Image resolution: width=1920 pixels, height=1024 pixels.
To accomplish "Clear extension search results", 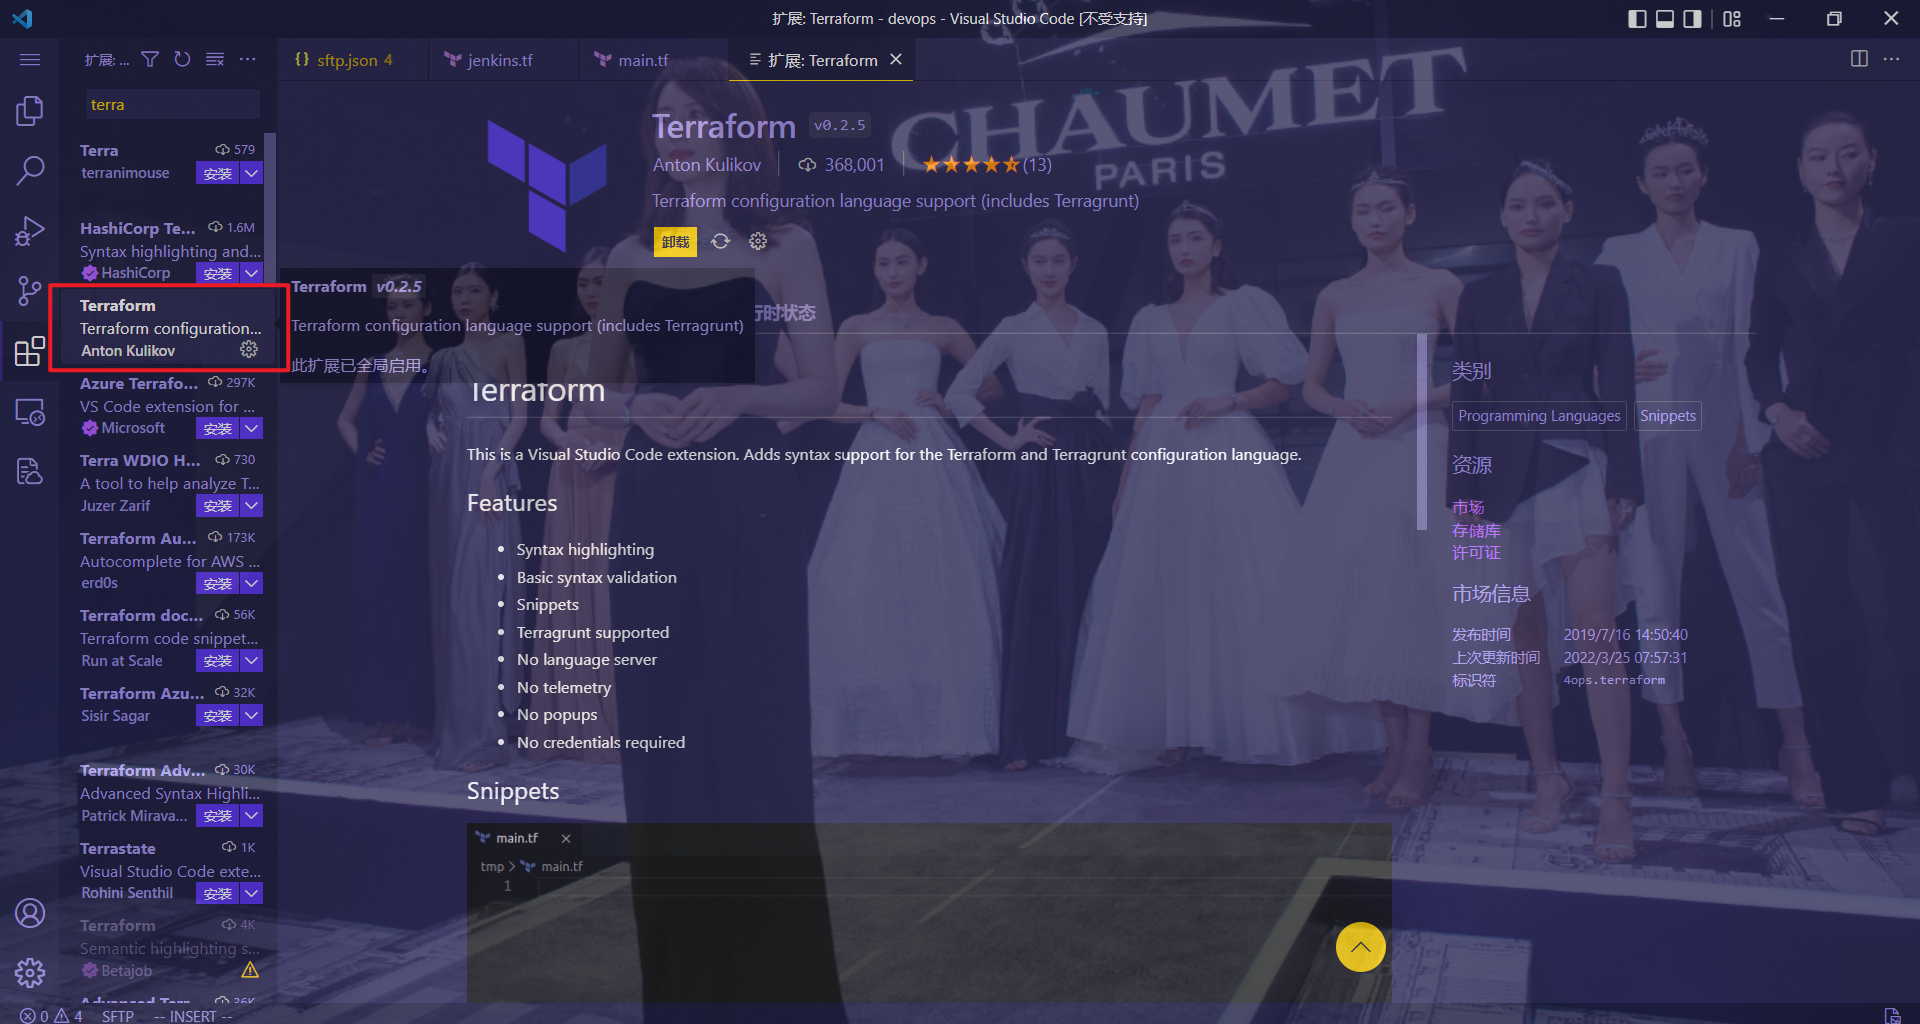I will click(215, 60).
